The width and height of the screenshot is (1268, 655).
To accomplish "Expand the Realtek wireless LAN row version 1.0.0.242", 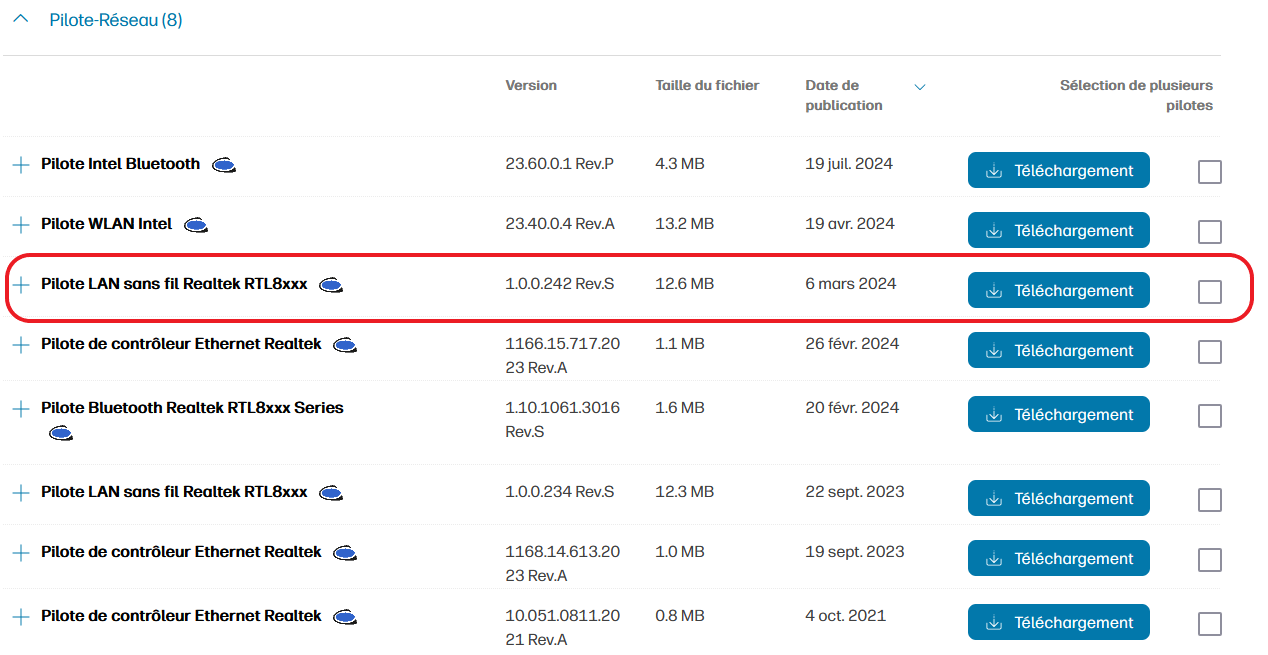I will click(20, 284).
